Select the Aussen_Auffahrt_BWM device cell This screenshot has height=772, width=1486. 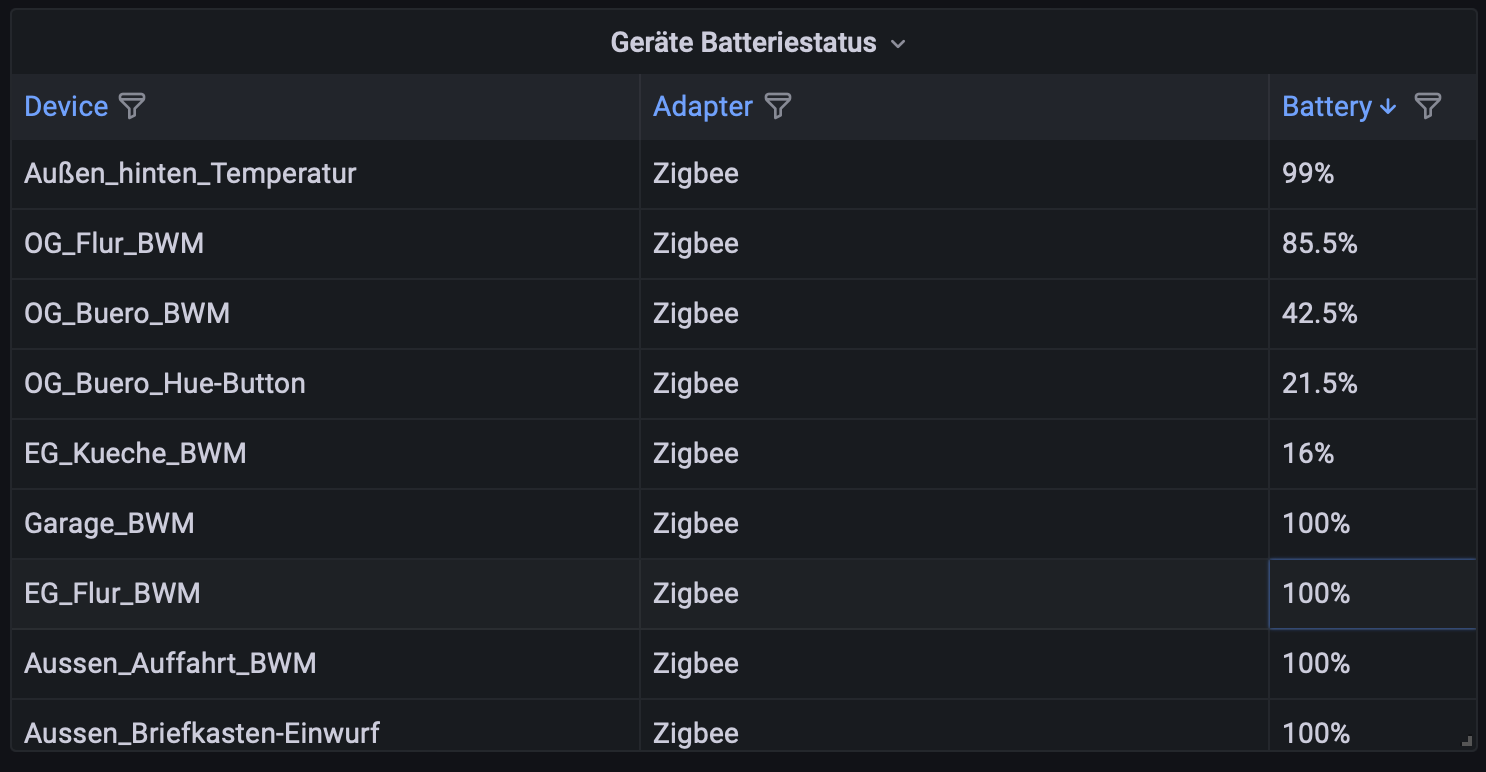click(326, 664)
